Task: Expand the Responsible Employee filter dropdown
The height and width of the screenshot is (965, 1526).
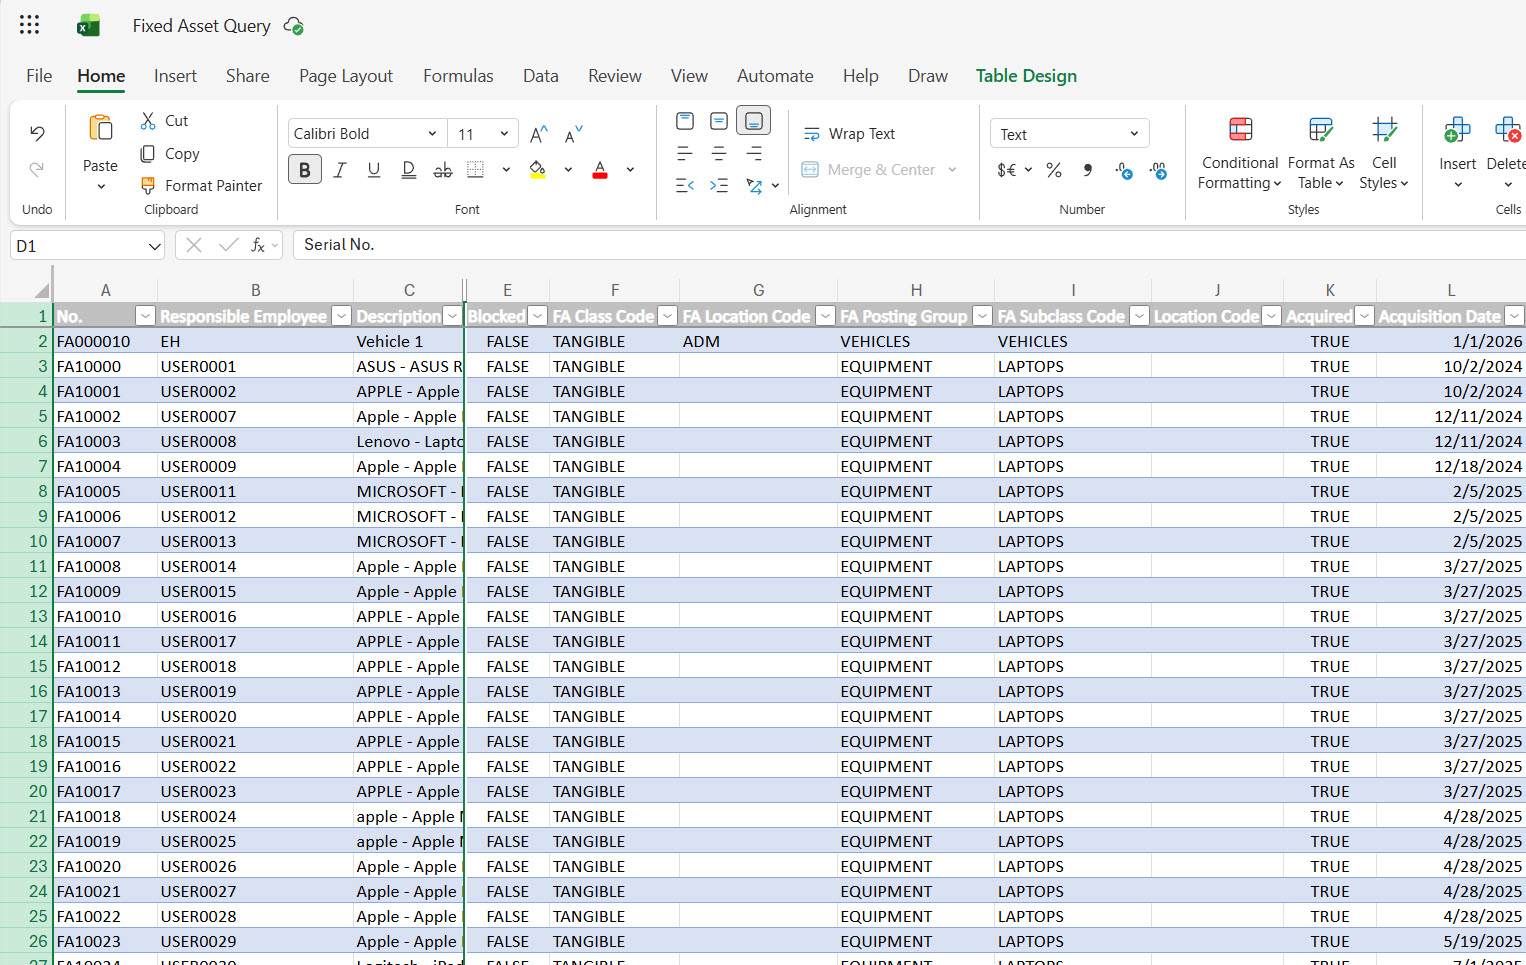Action: [x=341, y=316]
